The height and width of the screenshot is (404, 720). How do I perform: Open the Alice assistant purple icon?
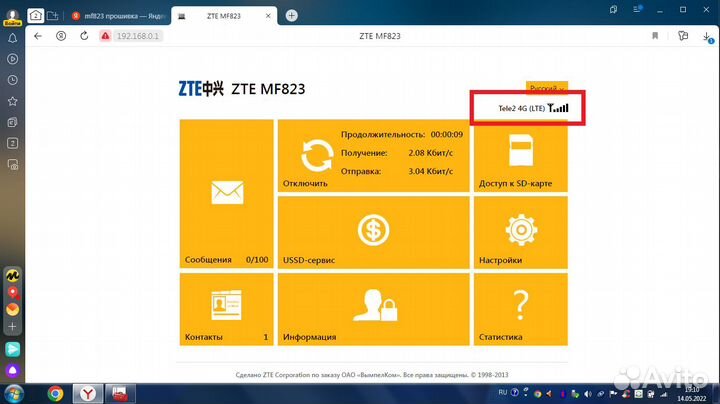pyautogui.click(x=12, y=370)
